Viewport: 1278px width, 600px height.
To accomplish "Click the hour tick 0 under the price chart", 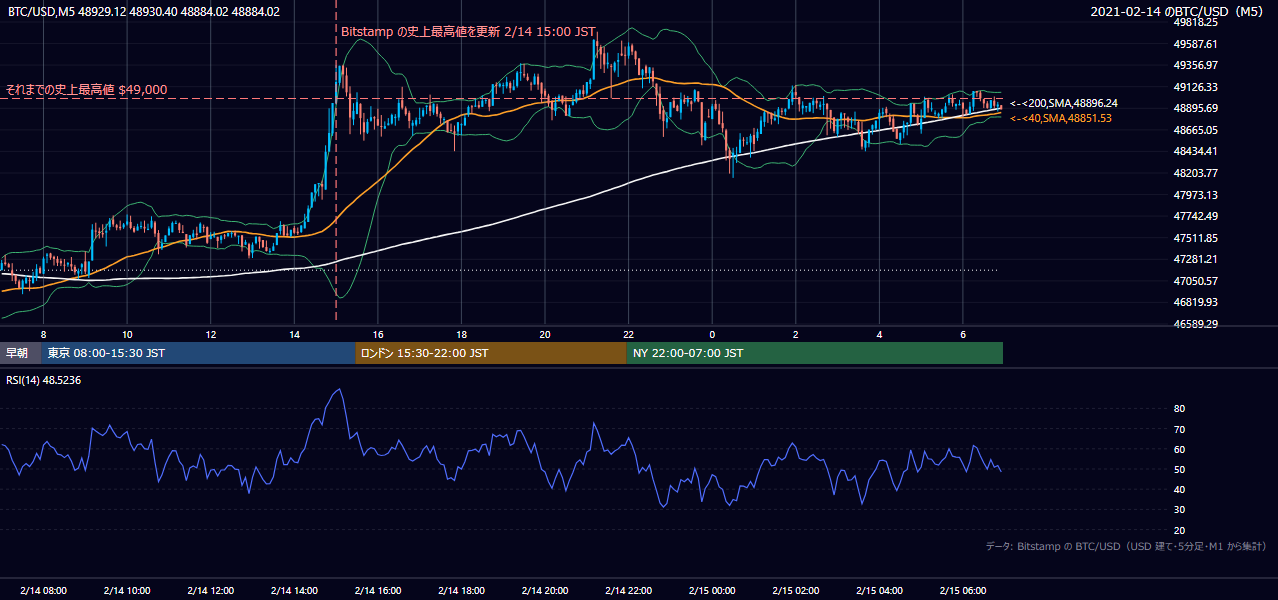I will (x=712, y=334).
